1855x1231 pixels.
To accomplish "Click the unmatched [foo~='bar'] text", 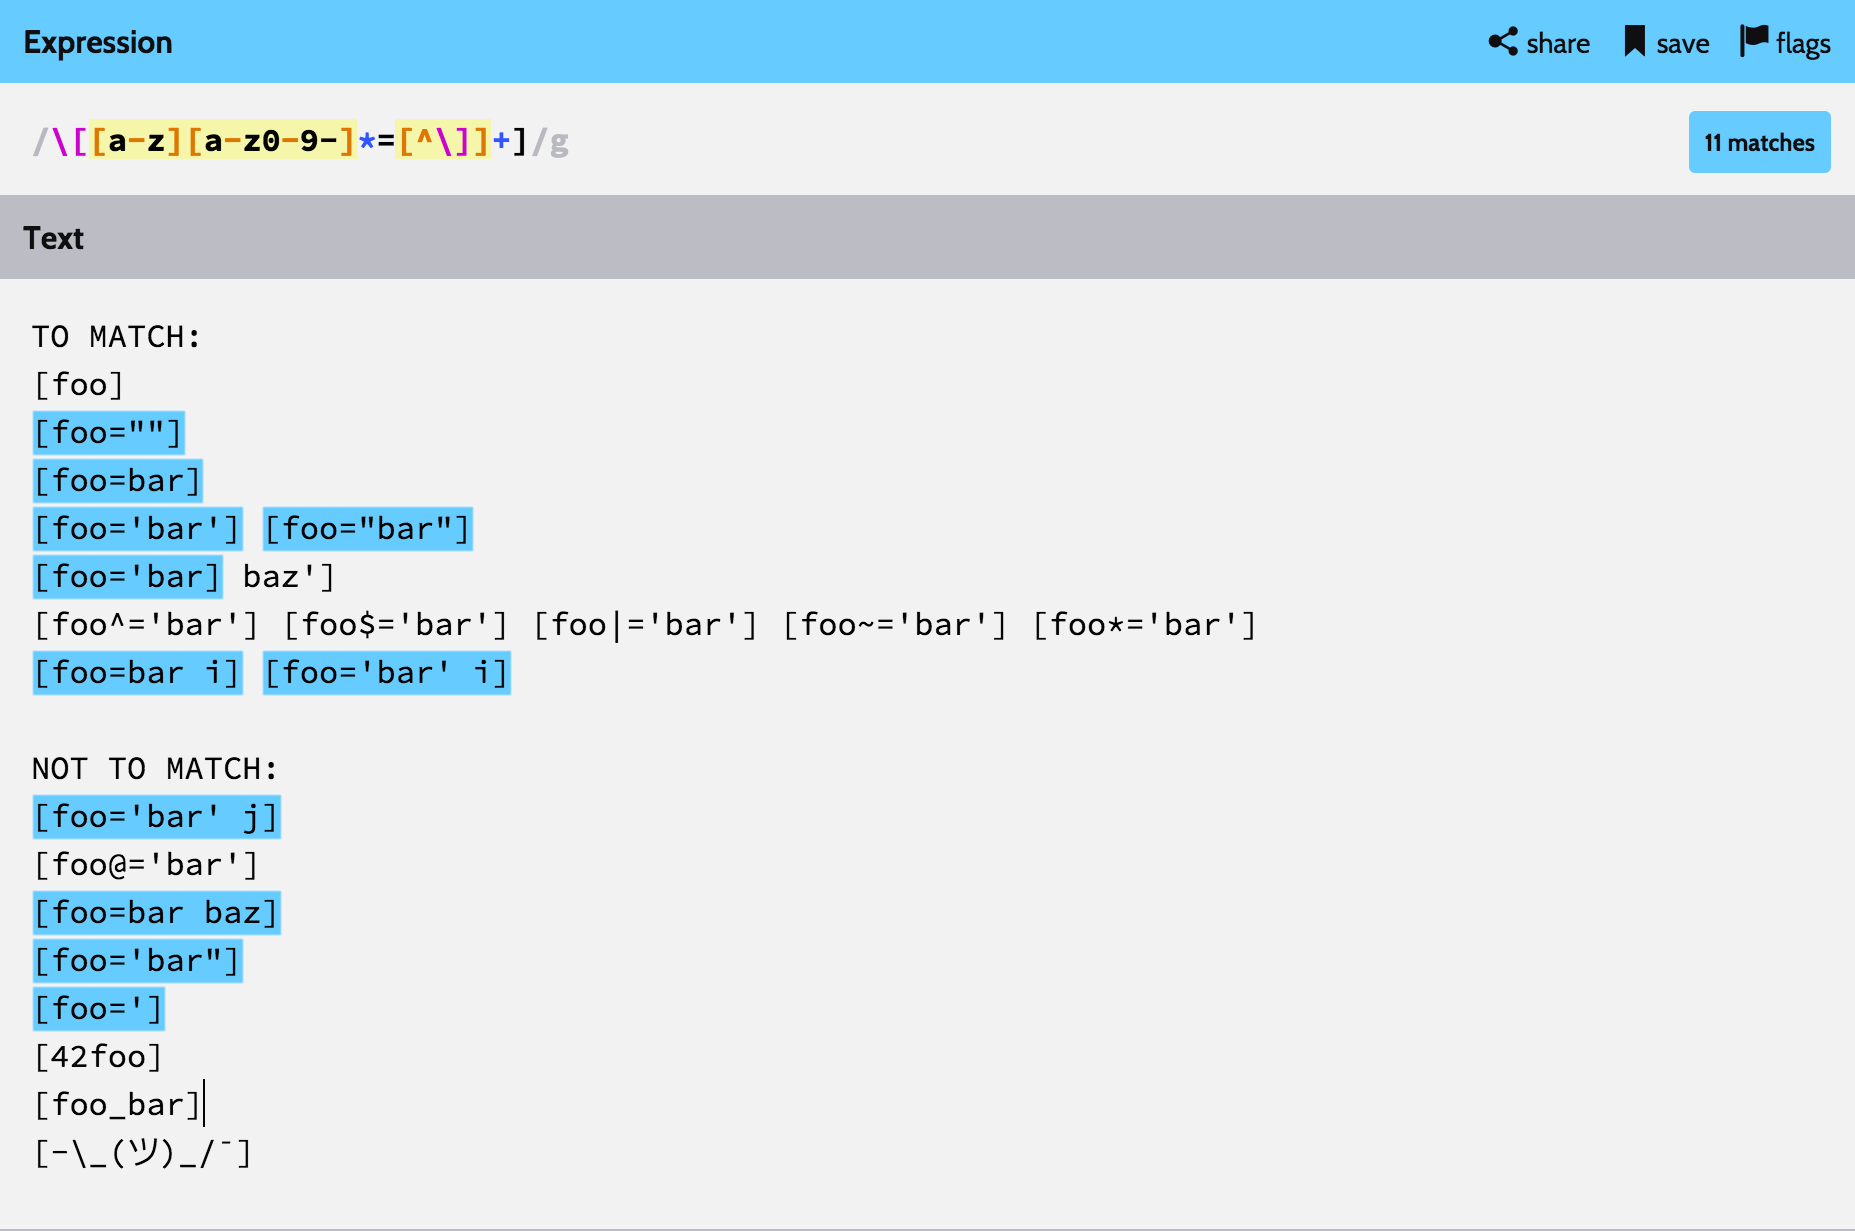I will pyautogui.click(x=894, y=625).
